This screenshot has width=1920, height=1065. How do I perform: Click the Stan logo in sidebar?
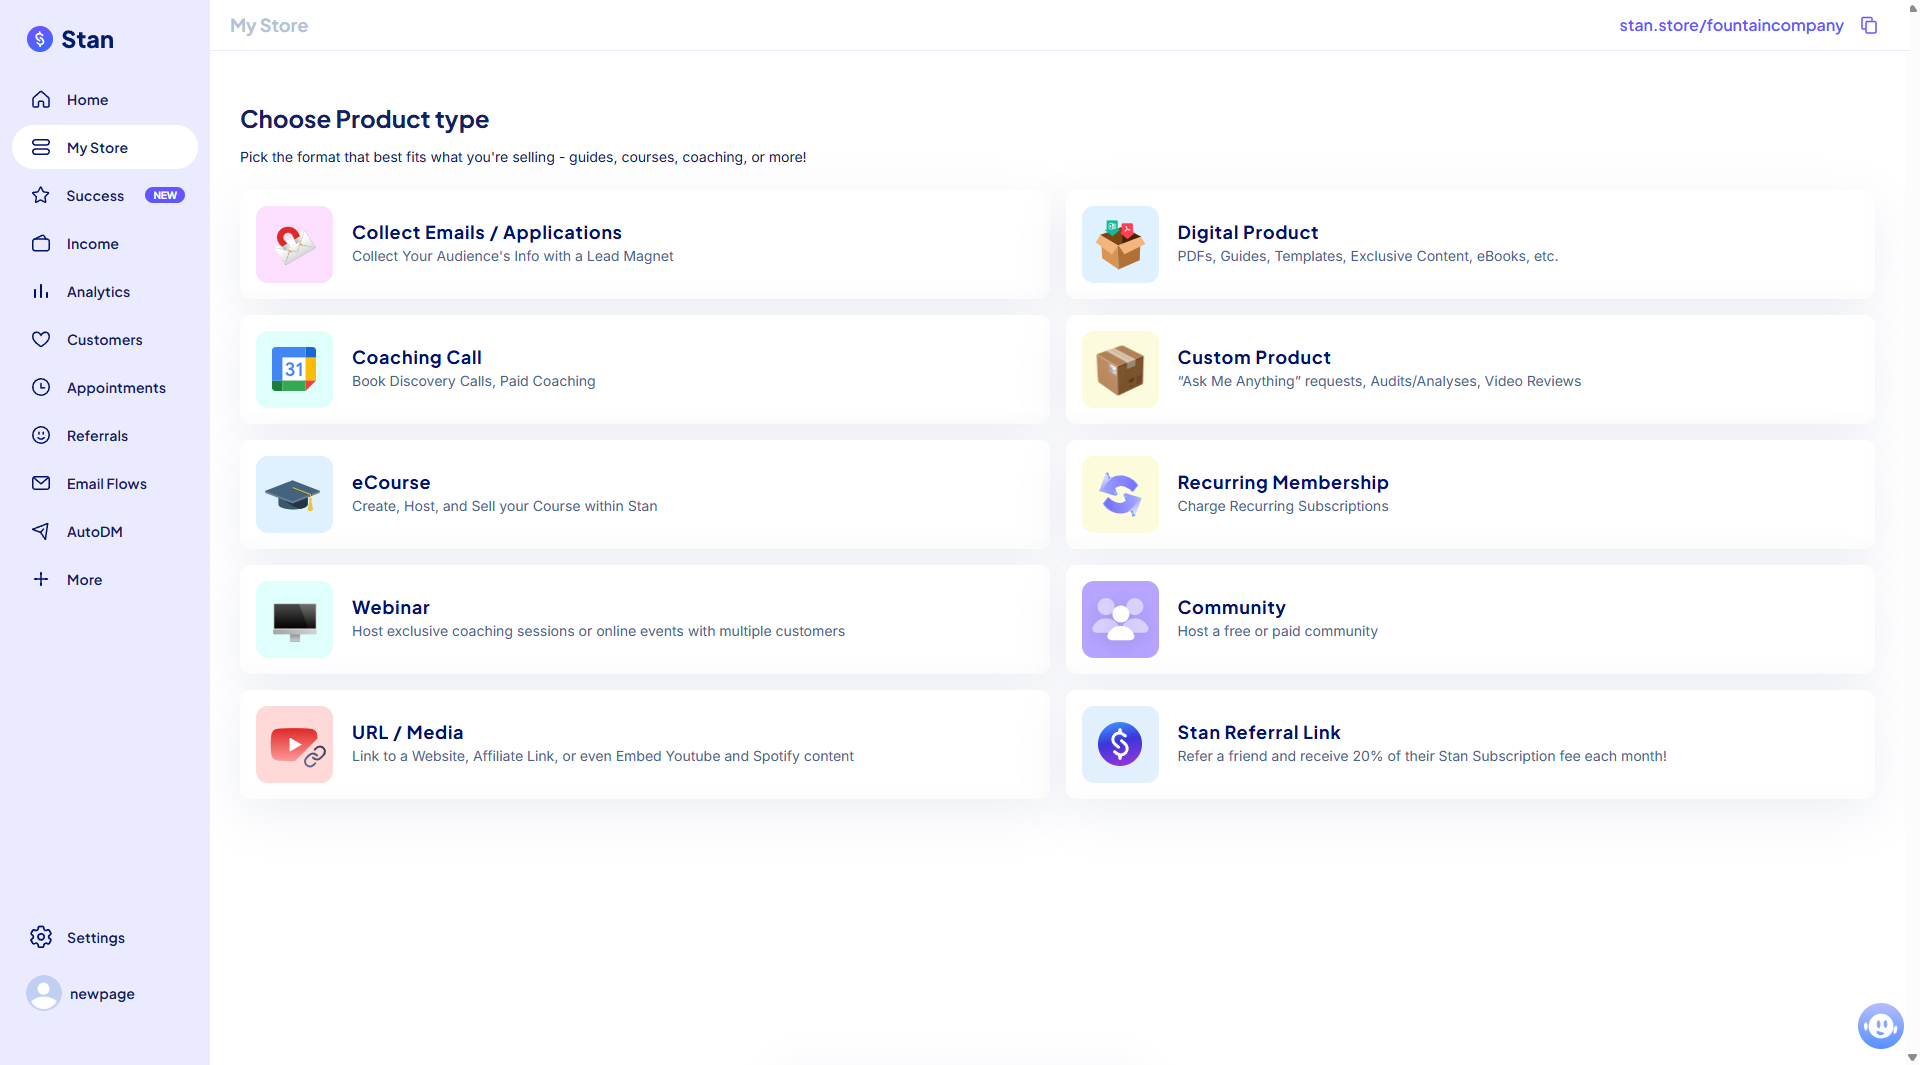pos(70,39)
